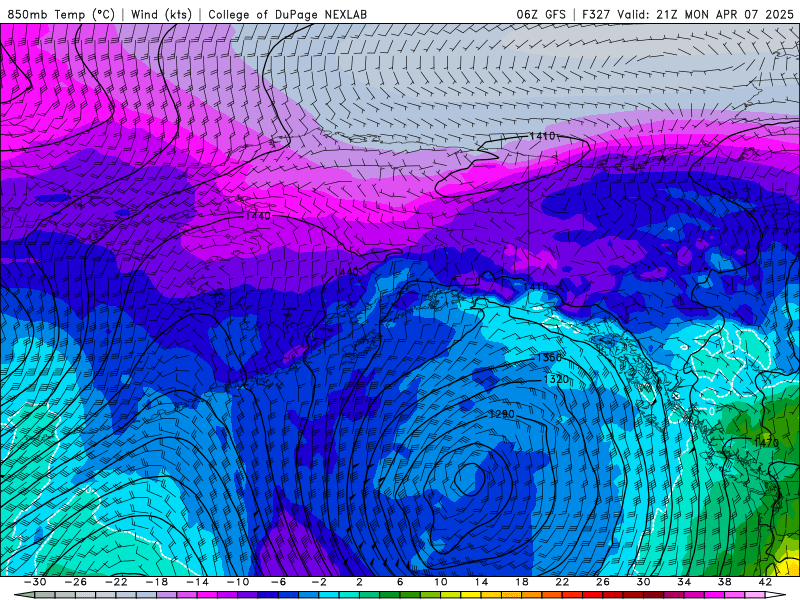
Task: Click the innermost closed contour of the low
Action: point(469,479)
